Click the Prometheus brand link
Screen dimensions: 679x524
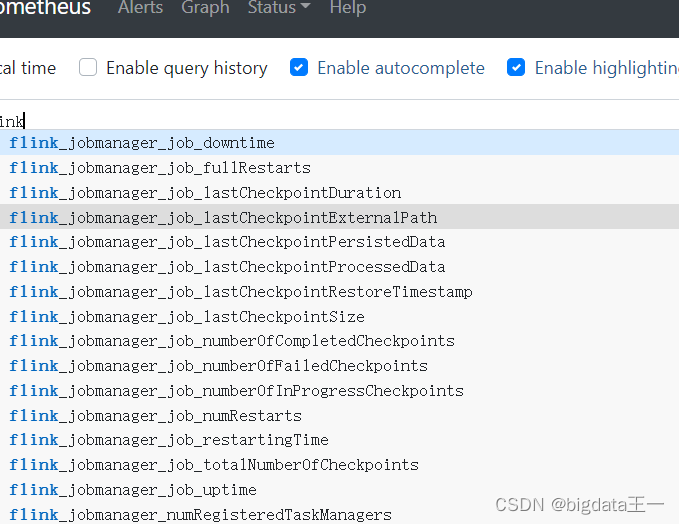coord(45,7)
